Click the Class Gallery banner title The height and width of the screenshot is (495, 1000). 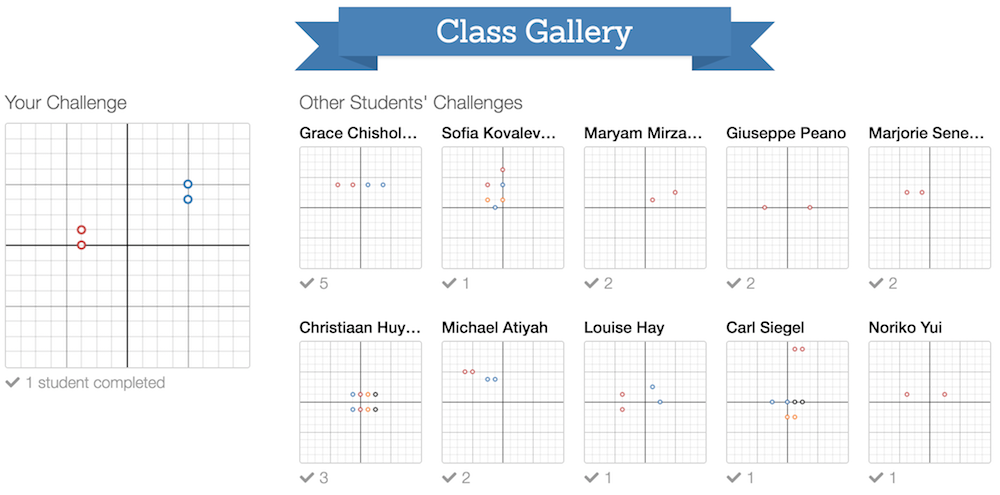tap(534, 32)
